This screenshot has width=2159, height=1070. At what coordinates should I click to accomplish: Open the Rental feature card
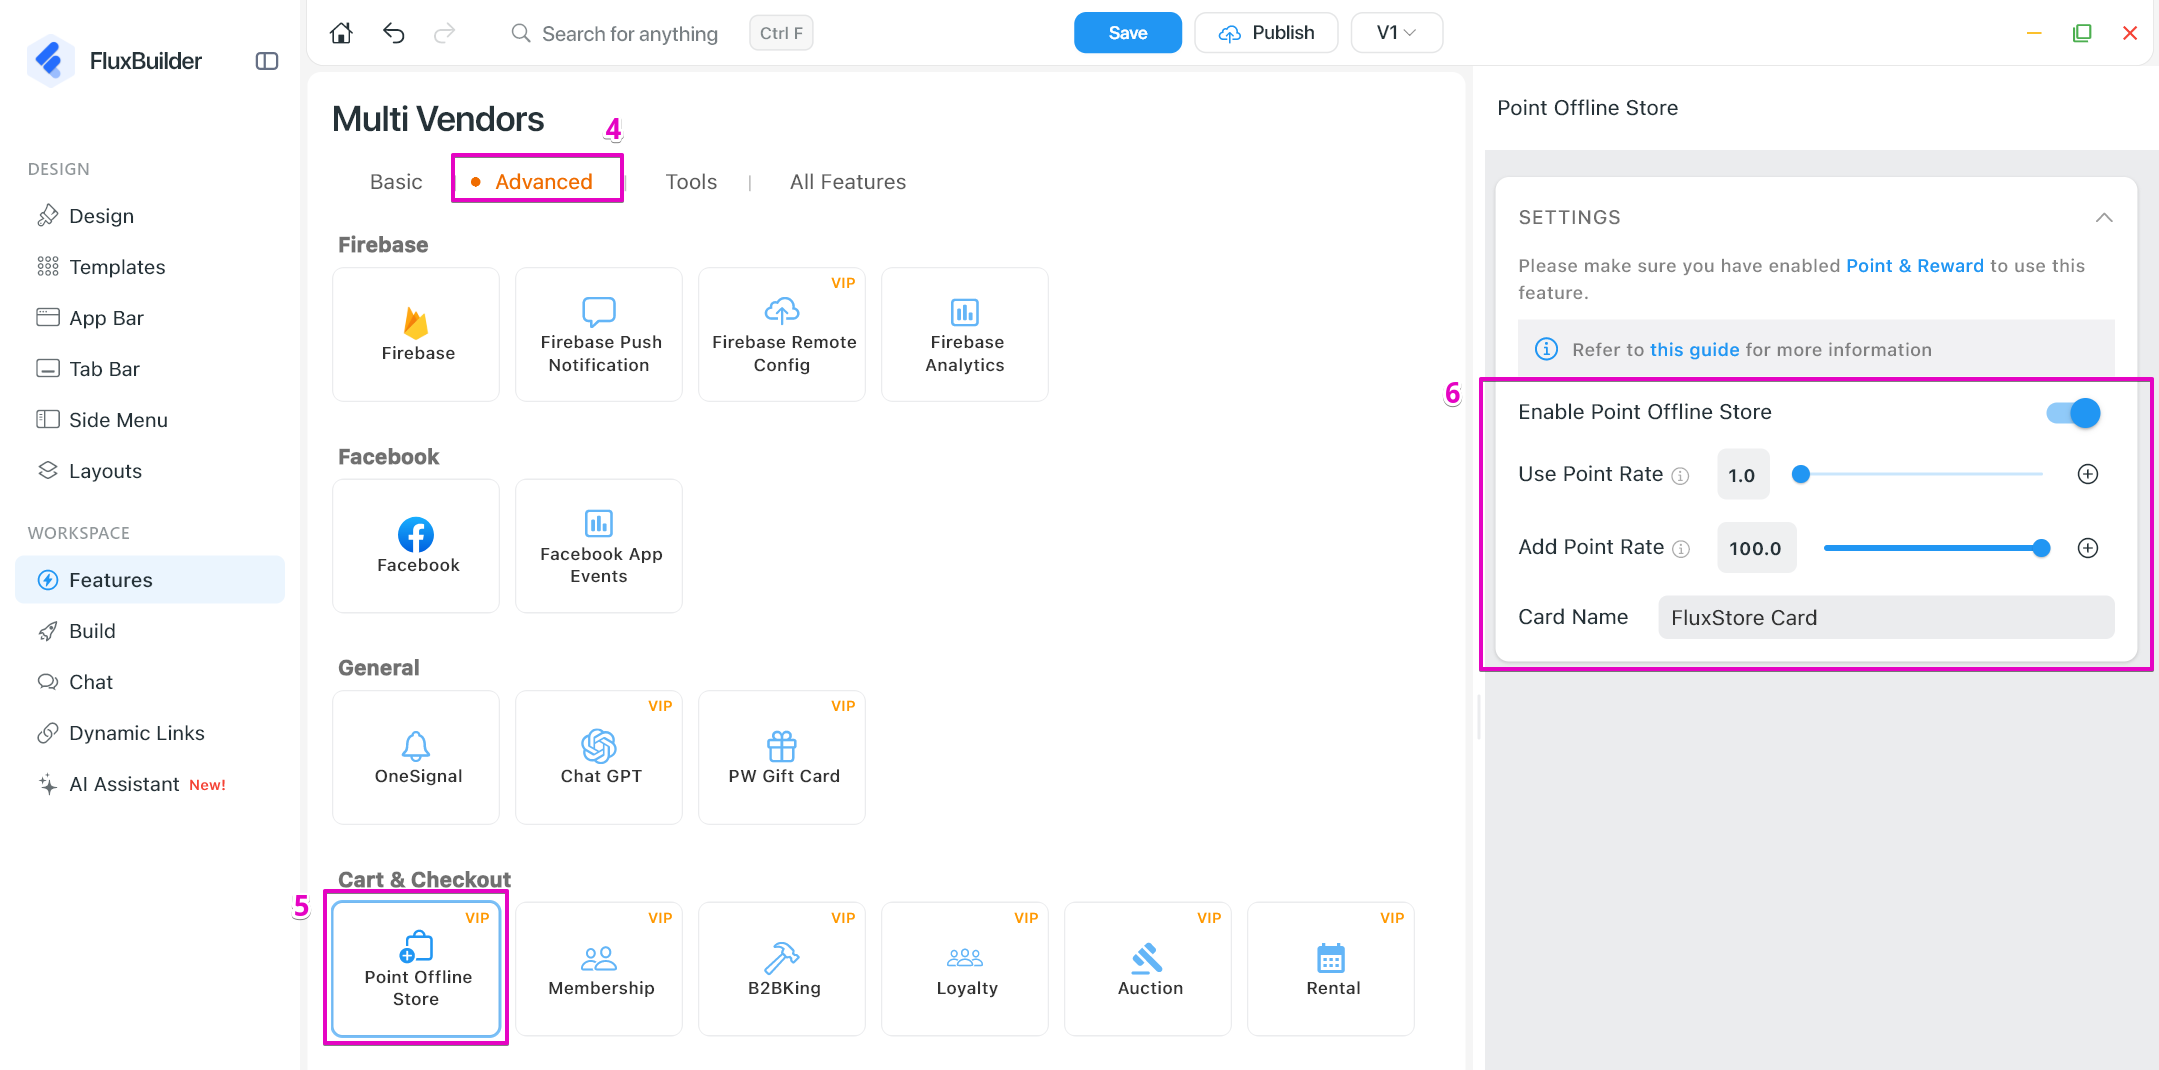1331,969
